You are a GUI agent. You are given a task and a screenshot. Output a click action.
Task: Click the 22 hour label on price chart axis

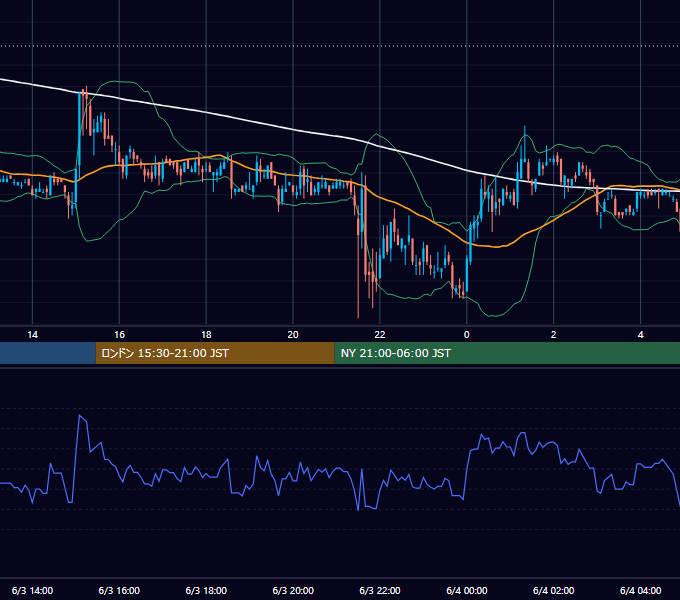tap(380, 335)
